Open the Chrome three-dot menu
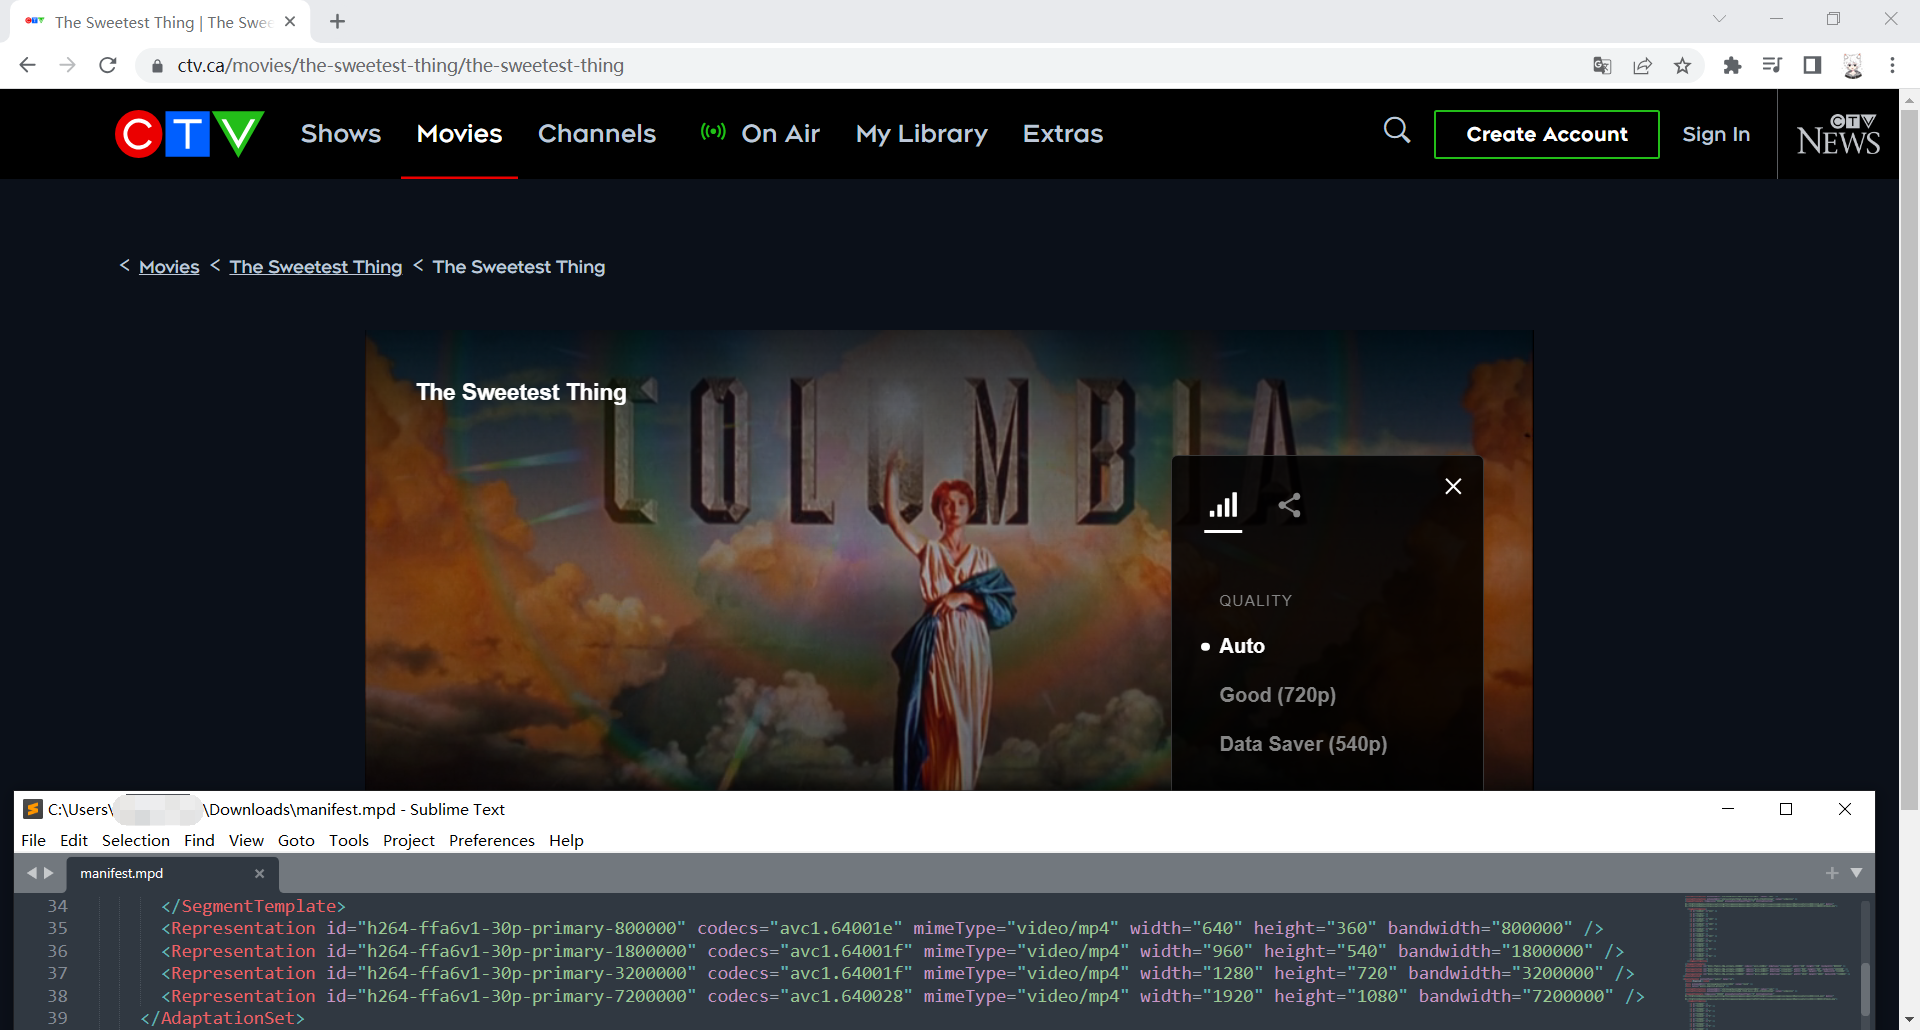Image resolution: width=1920 pixels, height=1030 pixels. click(x=1892, y=65)
